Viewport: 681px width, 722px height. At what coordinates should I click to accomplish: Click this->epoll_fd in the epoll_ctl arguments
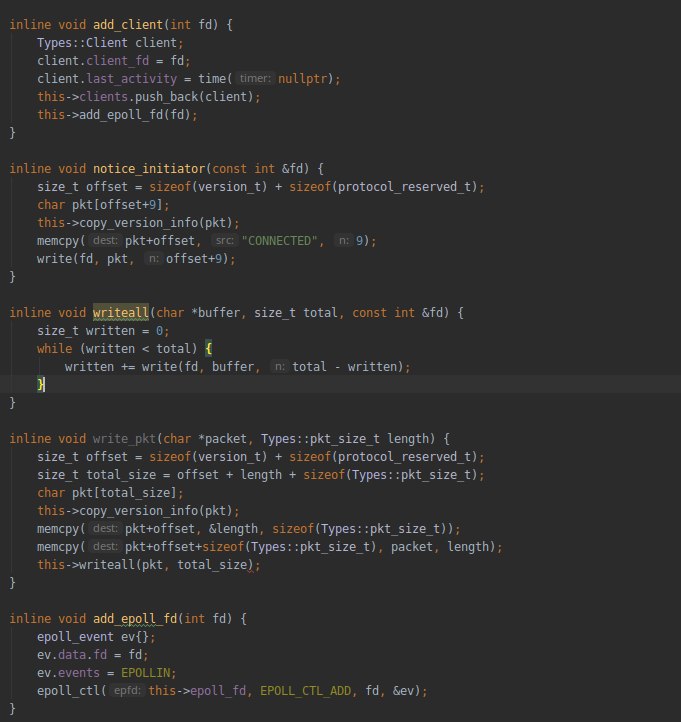click(x=197, y=691)
